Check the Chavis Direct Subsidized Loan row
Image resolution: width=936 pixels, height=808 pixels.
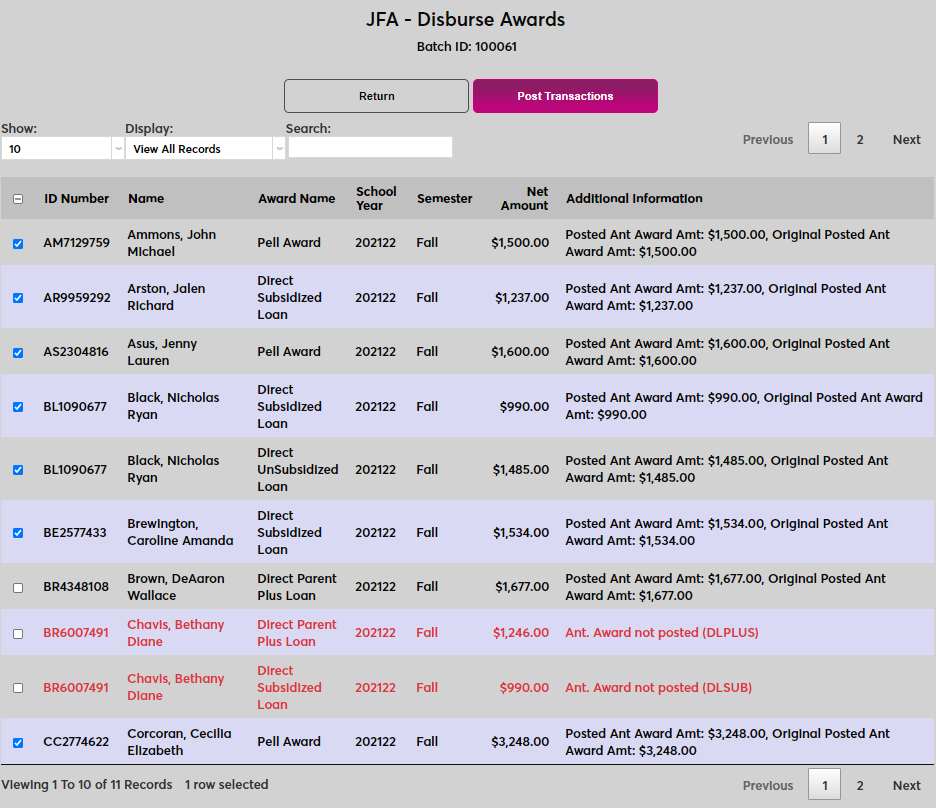[x=18, y=688]
